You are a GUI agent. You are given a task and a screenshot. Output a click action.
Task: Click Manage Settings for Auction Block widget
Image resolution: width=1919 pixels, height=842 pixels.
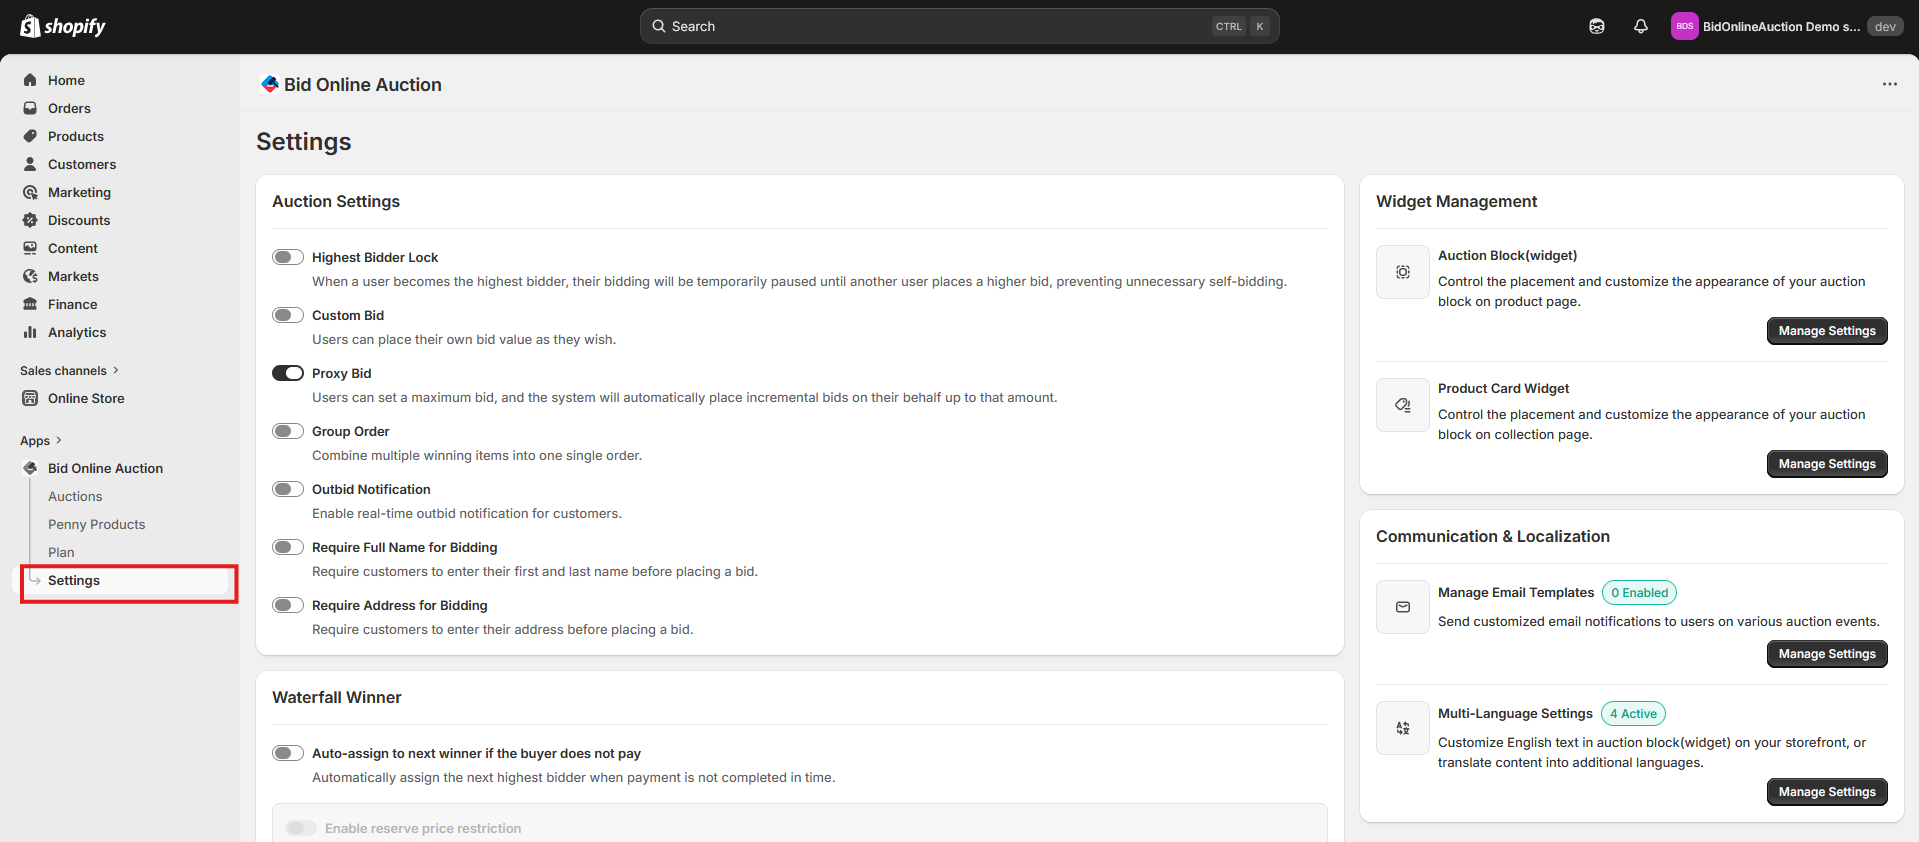pyautogui.click(x=1826, y=331)
